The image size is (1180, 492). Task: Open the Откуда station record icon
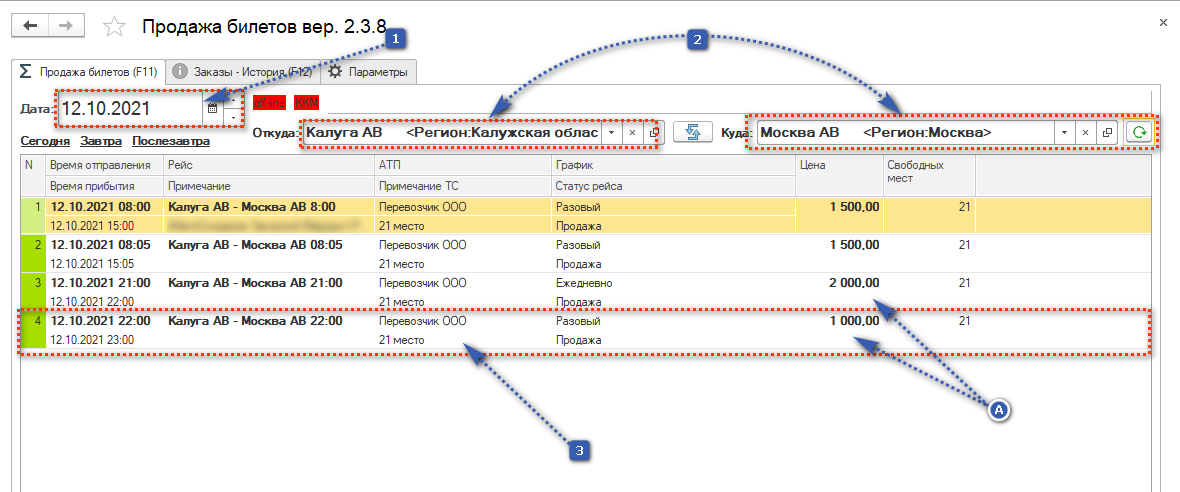tap(654, 132)
